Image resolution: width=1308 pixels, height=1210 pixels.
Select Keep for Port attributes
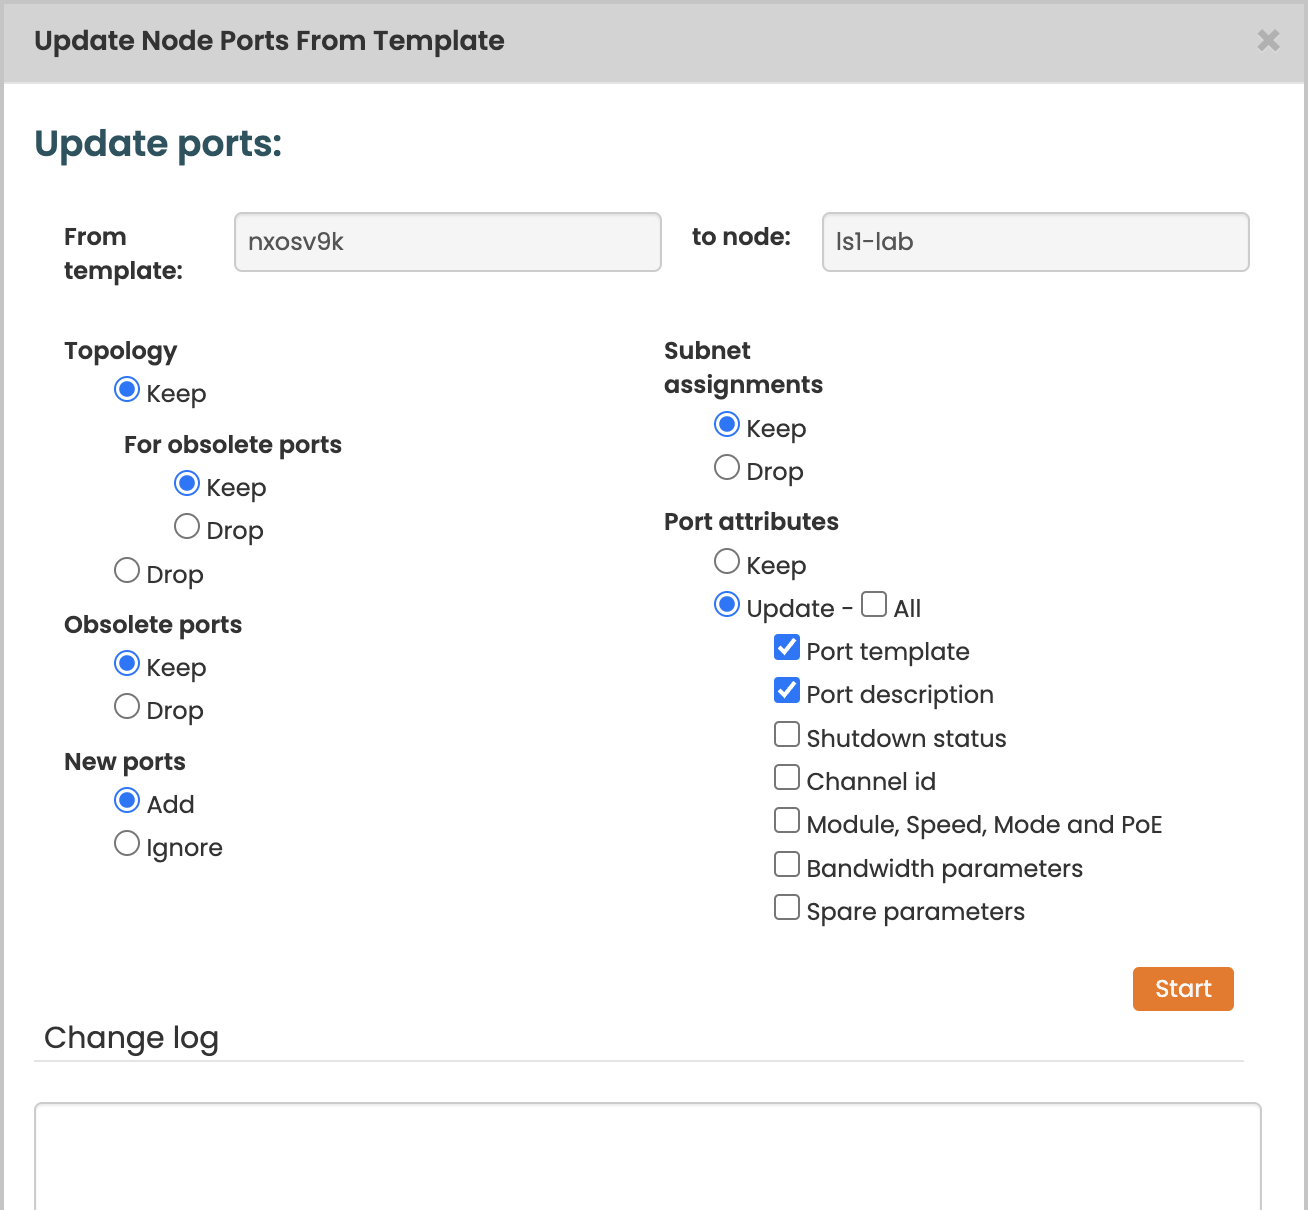727,562
